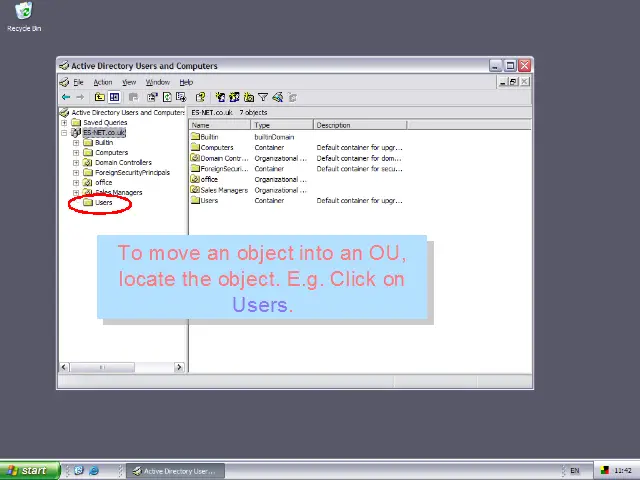Select ES-NET.co.uk domain in tree
Viewport: 640px width, 480px height.
[104, 133]
